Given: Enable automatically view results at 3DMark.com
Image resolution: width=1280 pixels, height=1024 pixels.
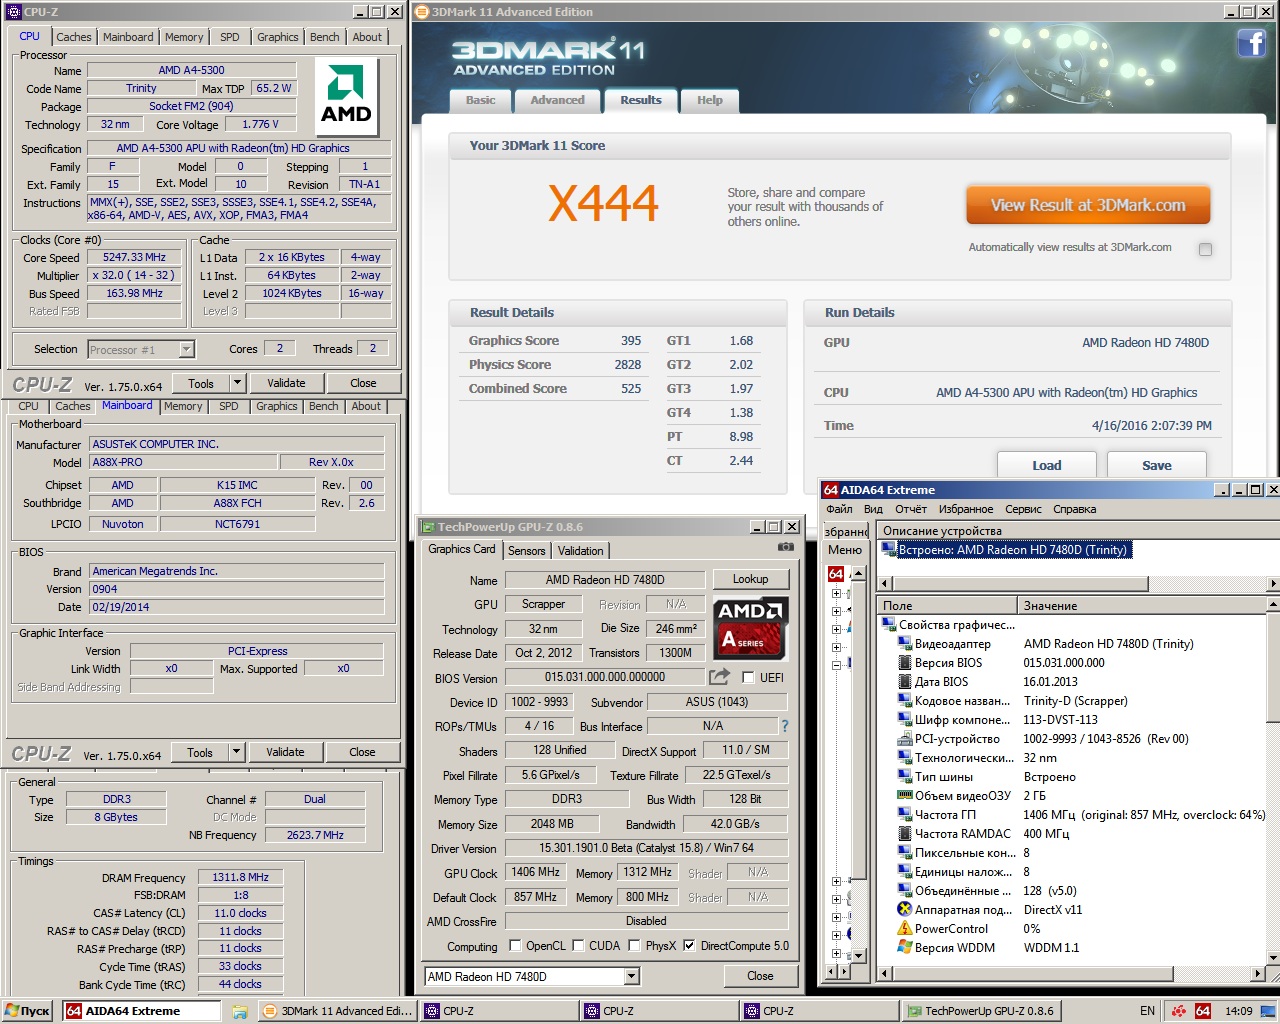Looking at the screenshot, I should (x=1205, y=249).
